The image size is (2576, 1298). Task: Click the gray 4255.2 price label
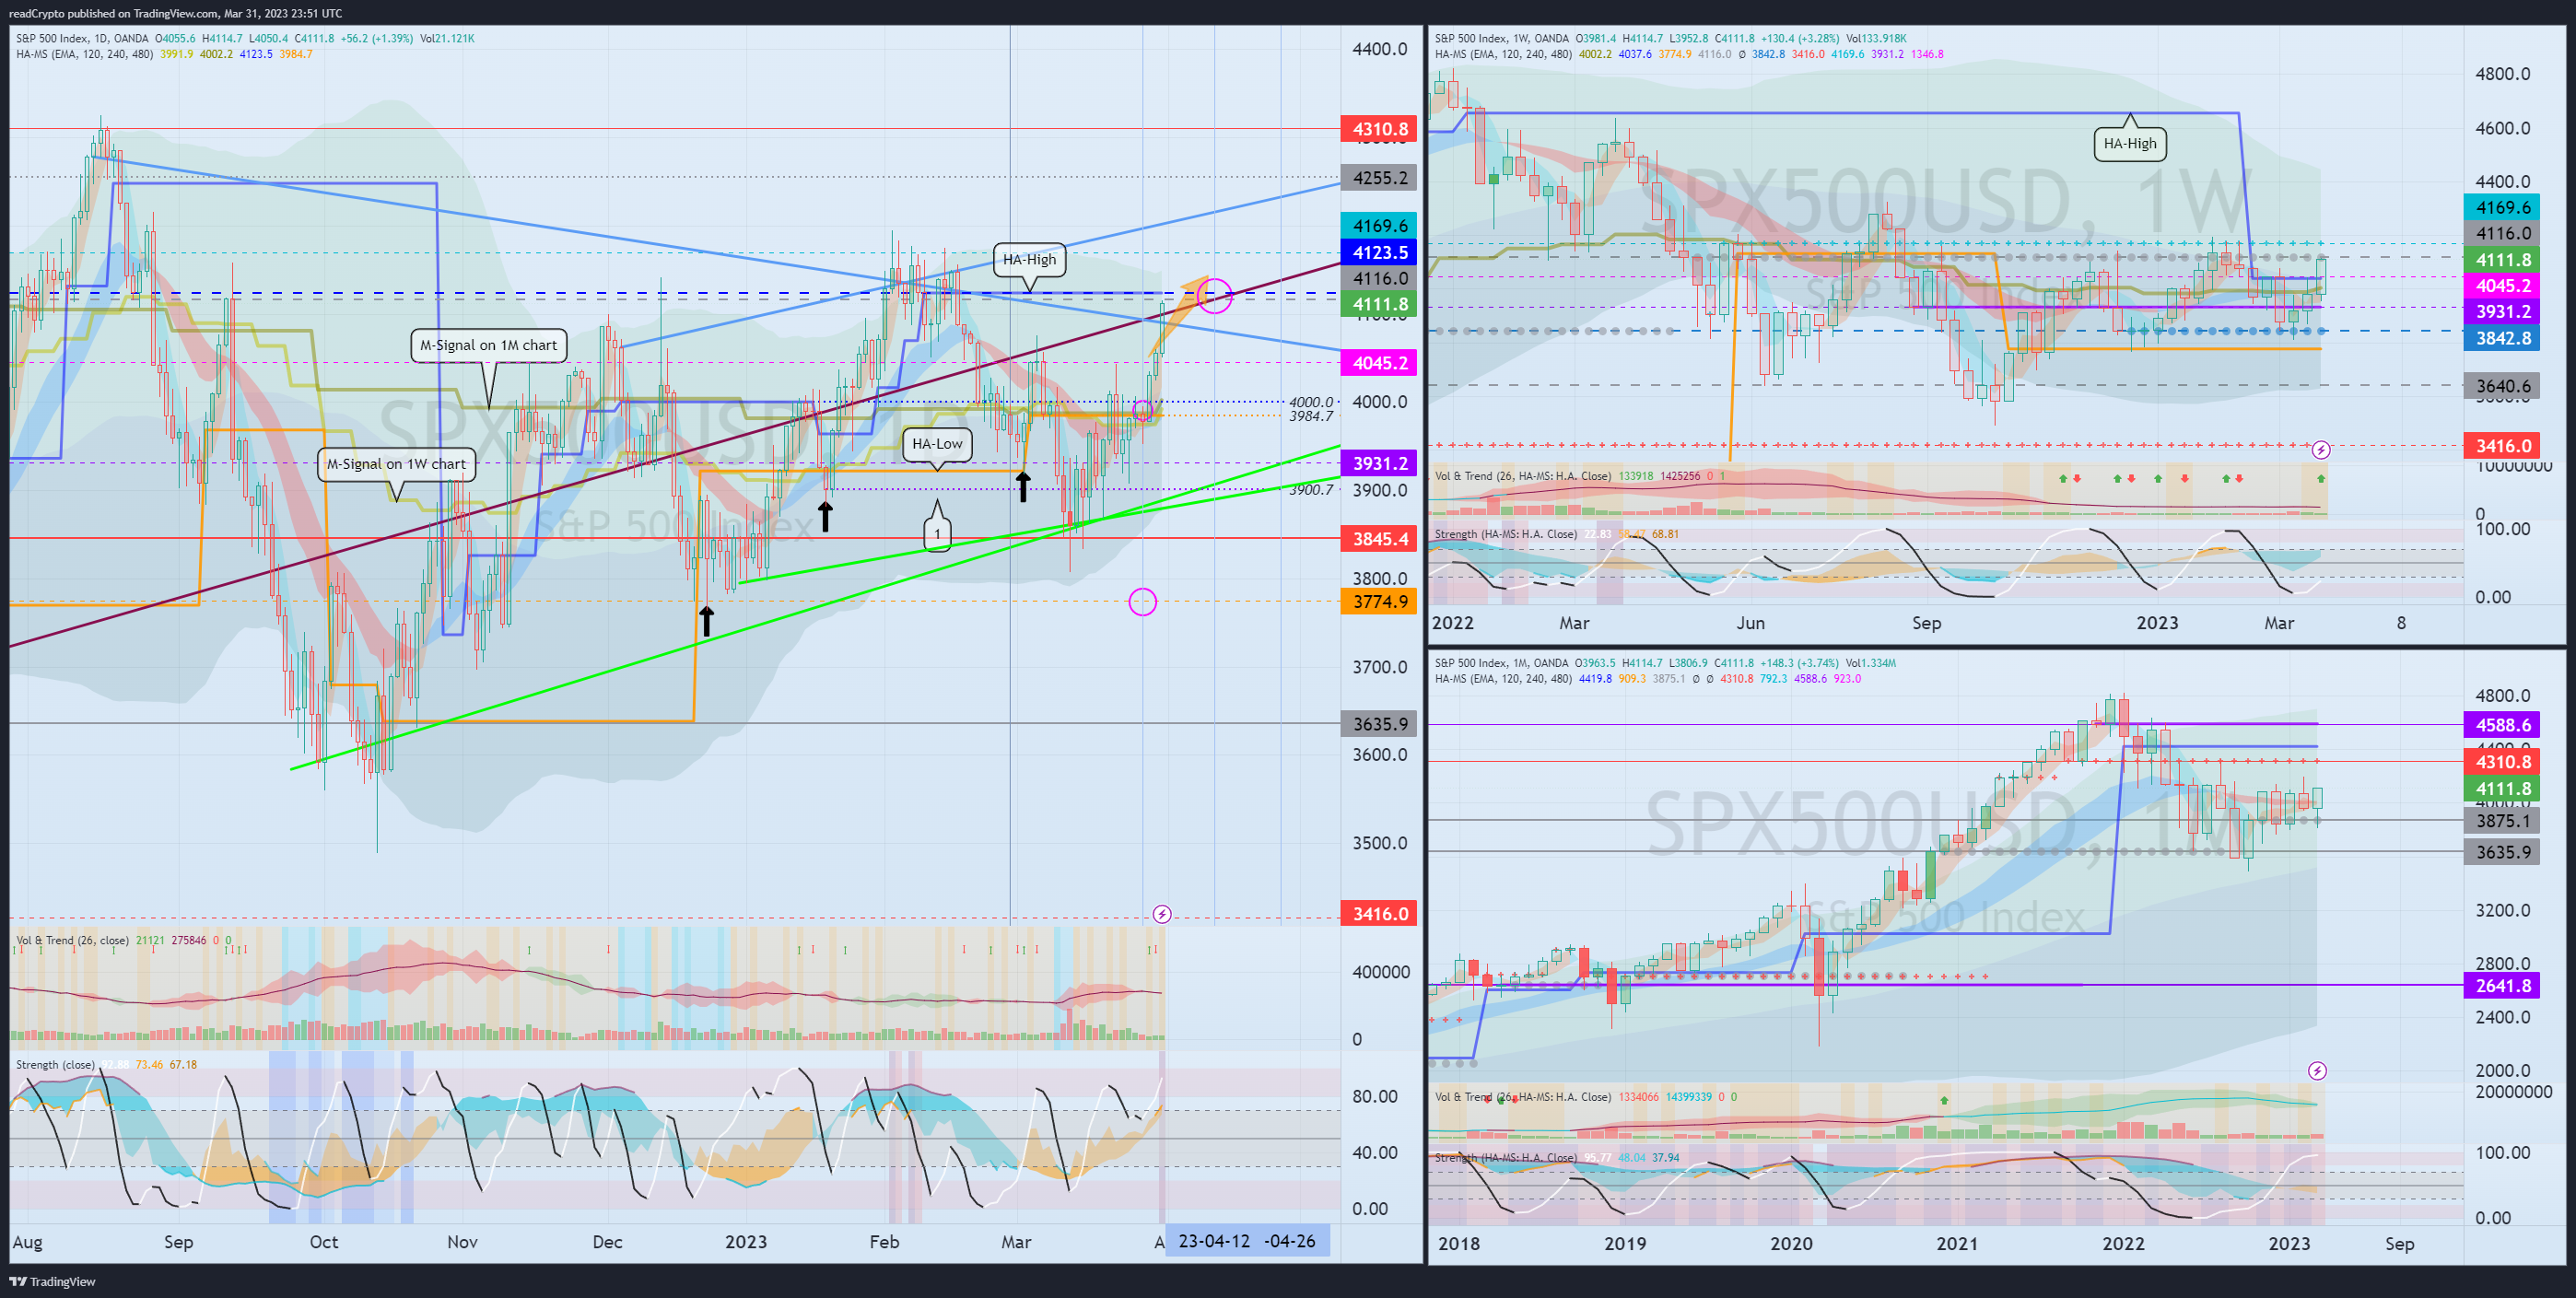[1379, 178]
